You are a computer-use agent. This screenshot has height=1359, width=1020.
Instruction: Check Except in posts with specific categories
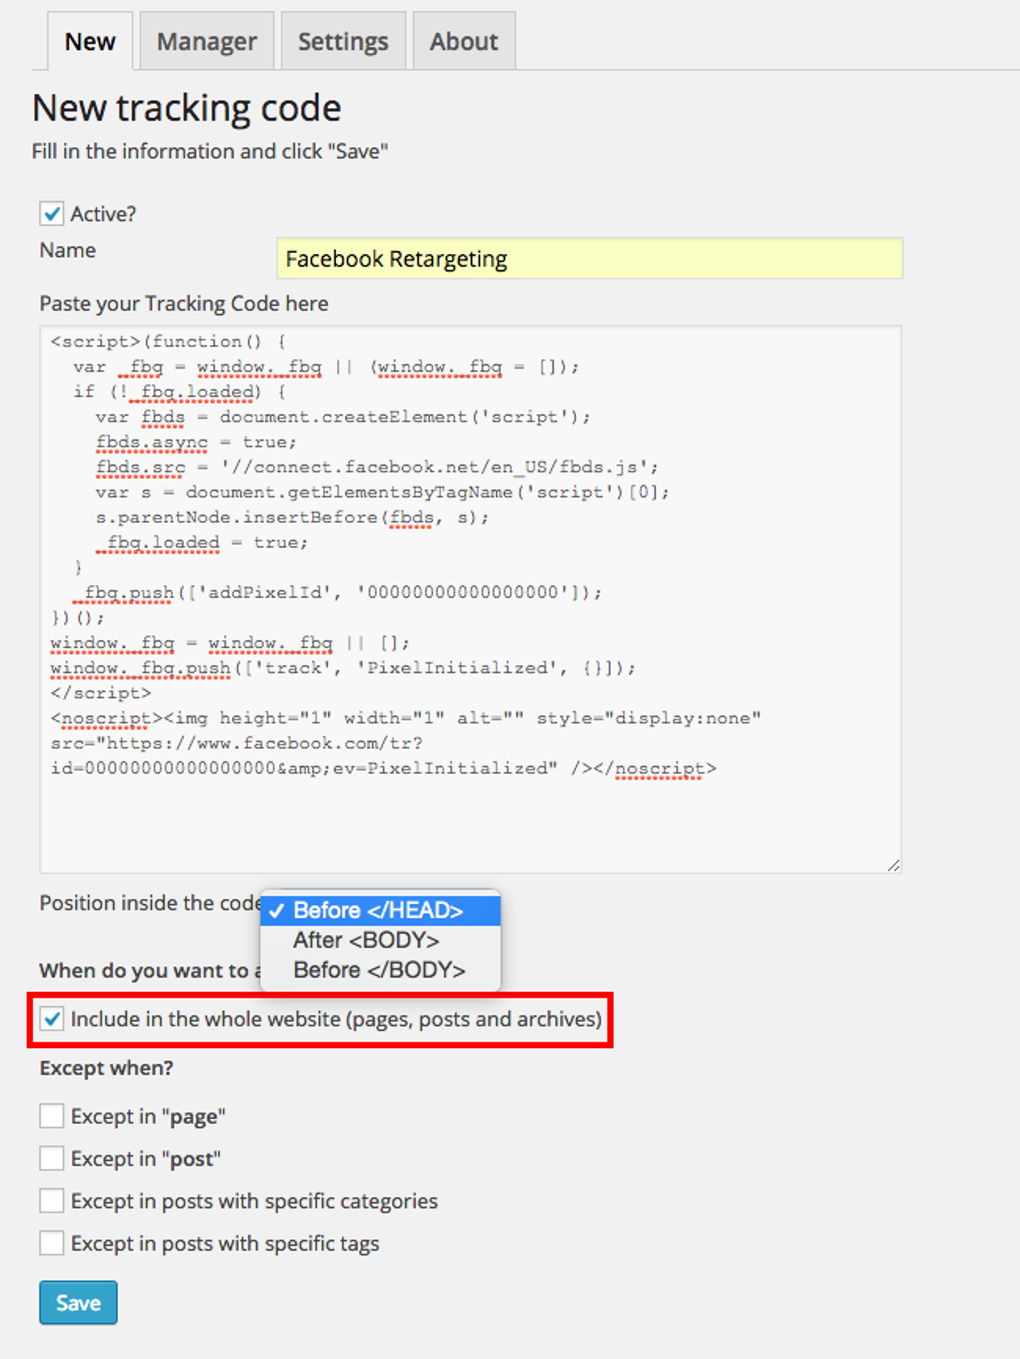51,1200
